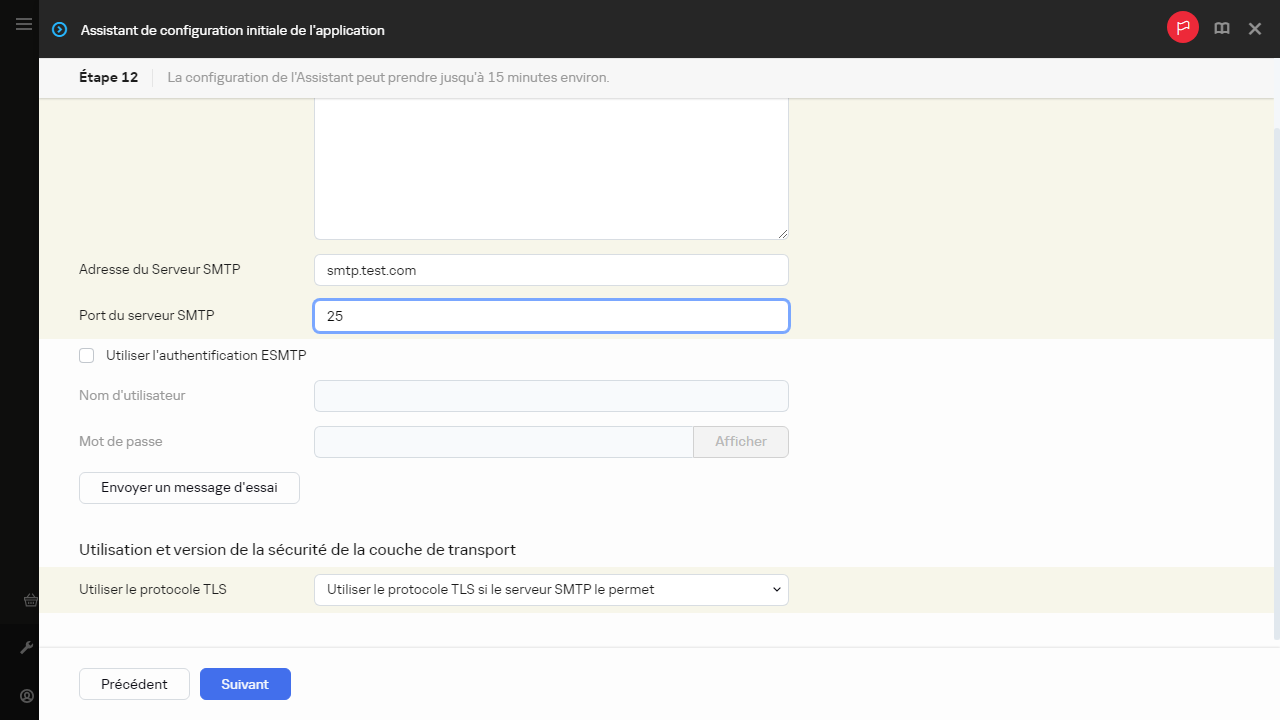This screenshot has height=720, width=1280.
Task: Expand the 'Utiliser le protocole TLS' dropdown
Action: point(551,590)
